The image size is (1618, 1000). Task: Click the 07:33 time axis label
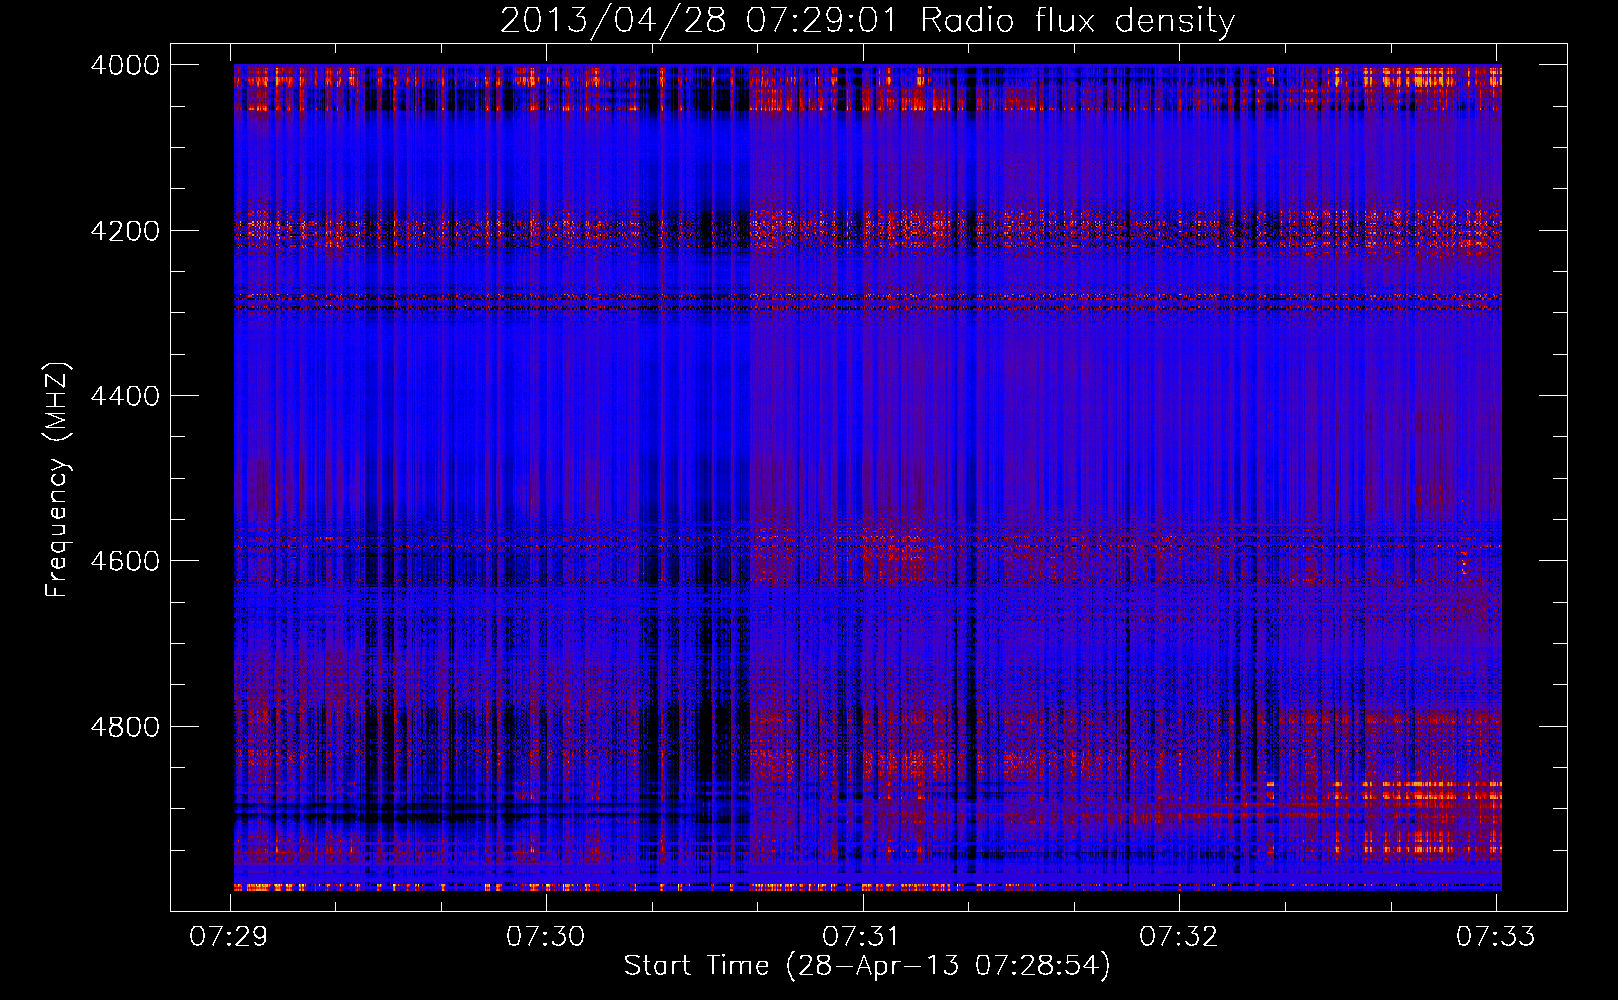tap(1495, 937)
